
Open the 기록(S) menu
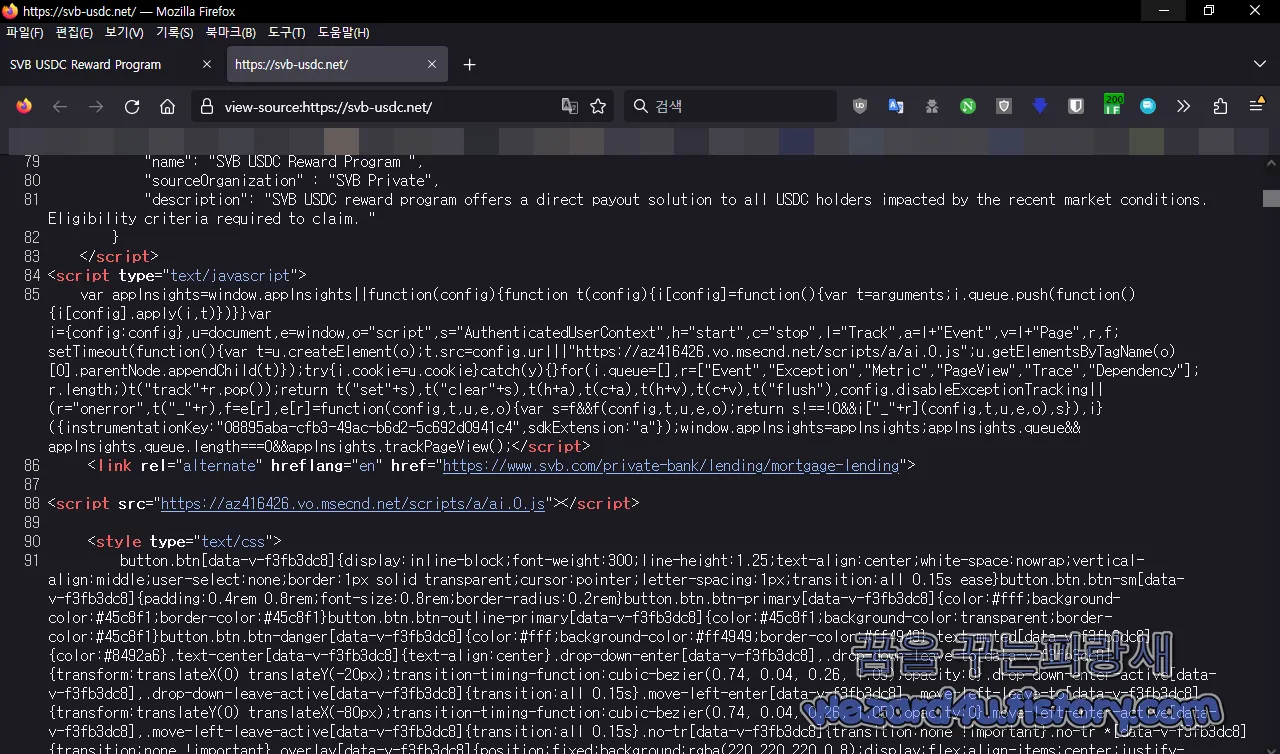coord(174,32)
